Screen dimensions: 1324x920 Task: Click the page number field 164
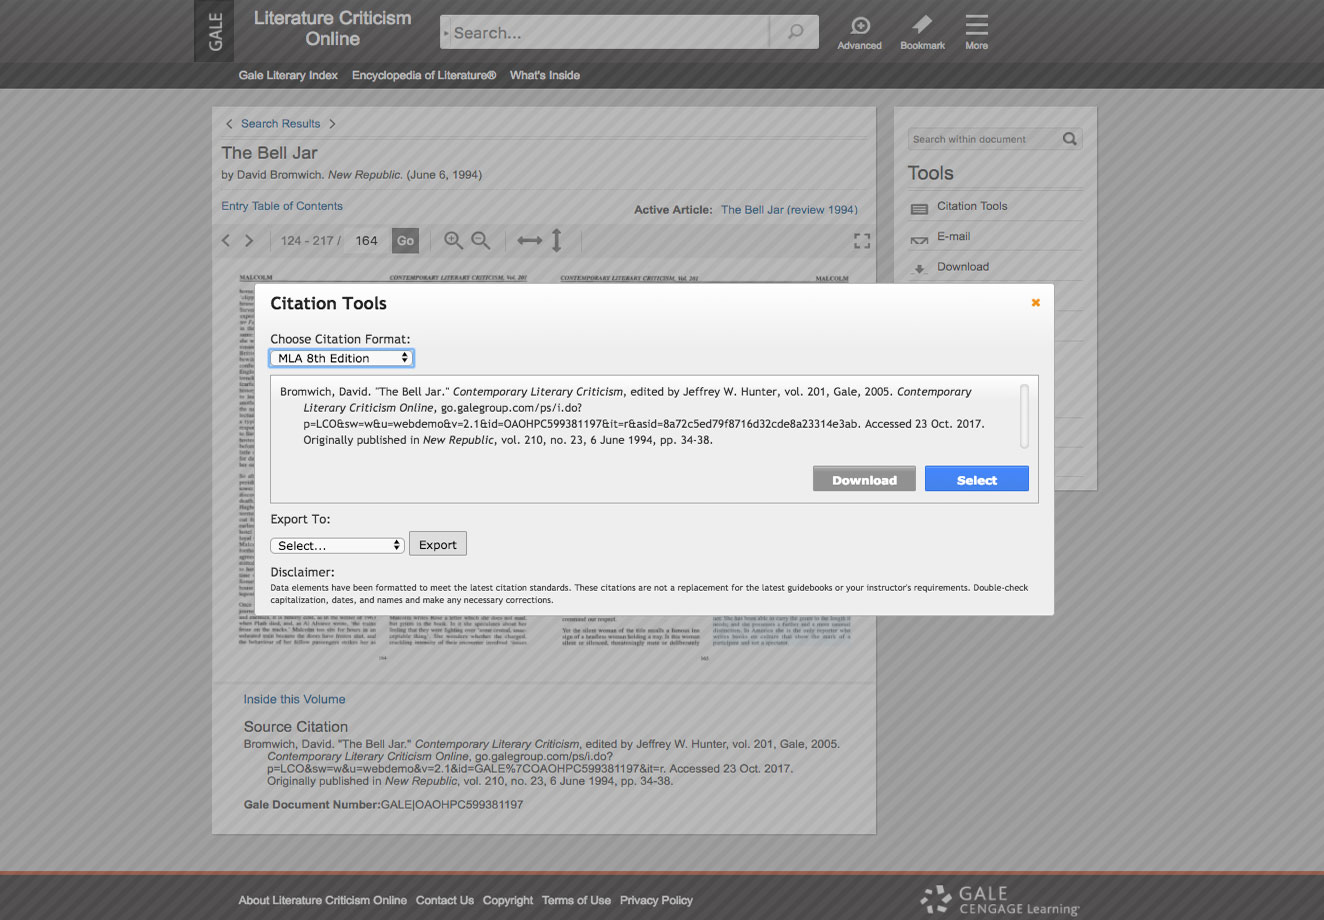point(367,240)
